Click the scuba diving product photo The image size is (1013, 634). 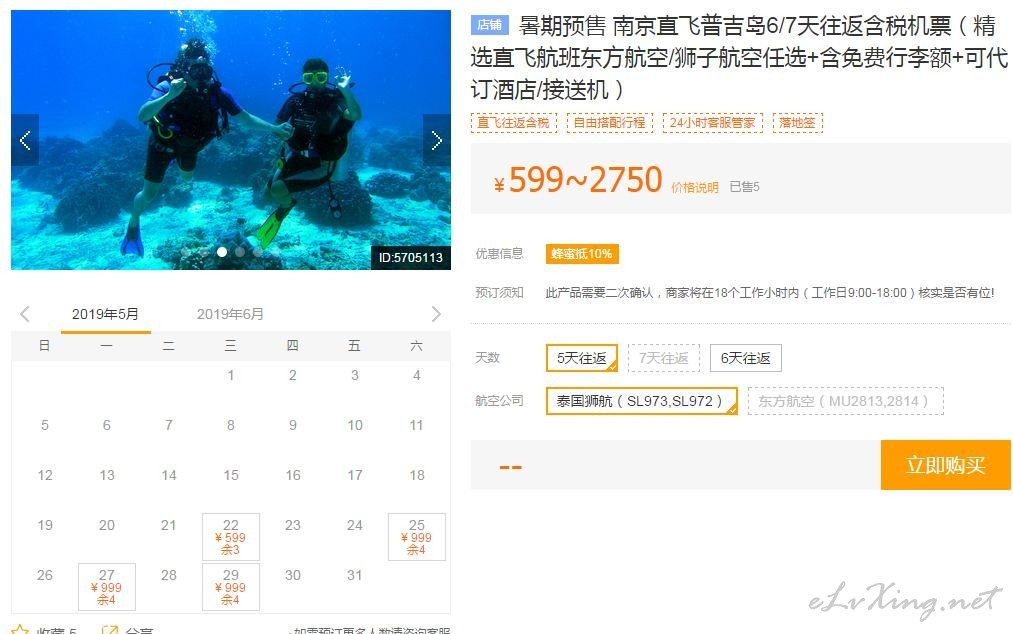tap(231, 140)
